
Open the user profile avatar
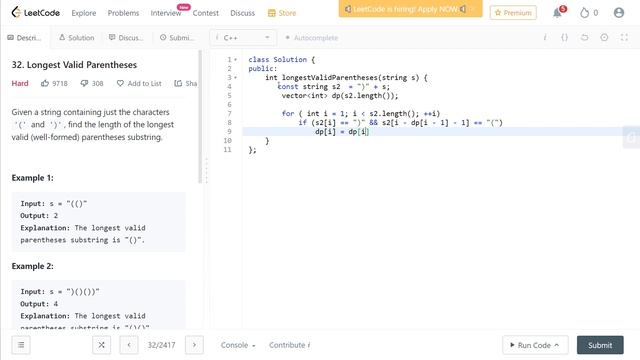[x=619, y=13]
